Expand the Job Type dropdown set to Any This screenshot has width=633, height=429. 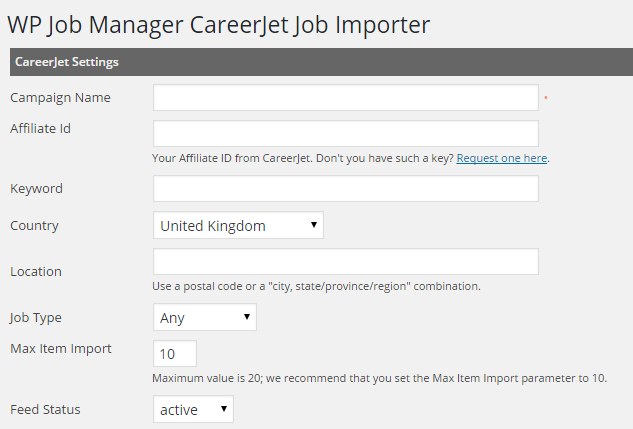(x=204, y=317)
